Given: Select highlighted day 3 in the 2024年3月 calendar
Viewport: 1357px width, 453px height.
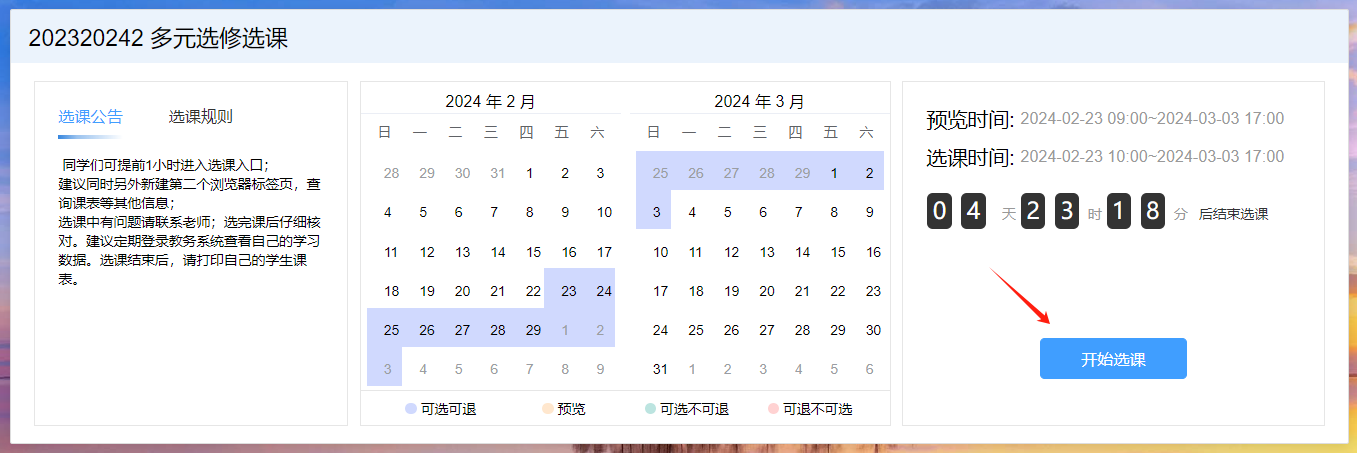Looking at the screenshot, I should click(653, 212).
